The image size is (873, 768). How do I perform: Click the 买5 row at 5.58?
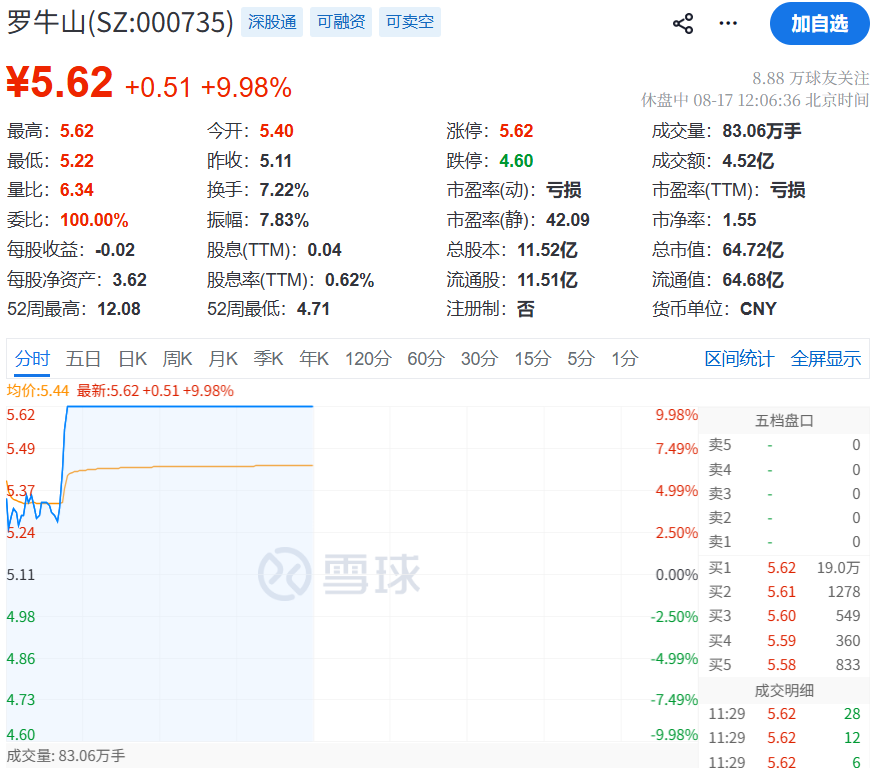click(784, 664)
